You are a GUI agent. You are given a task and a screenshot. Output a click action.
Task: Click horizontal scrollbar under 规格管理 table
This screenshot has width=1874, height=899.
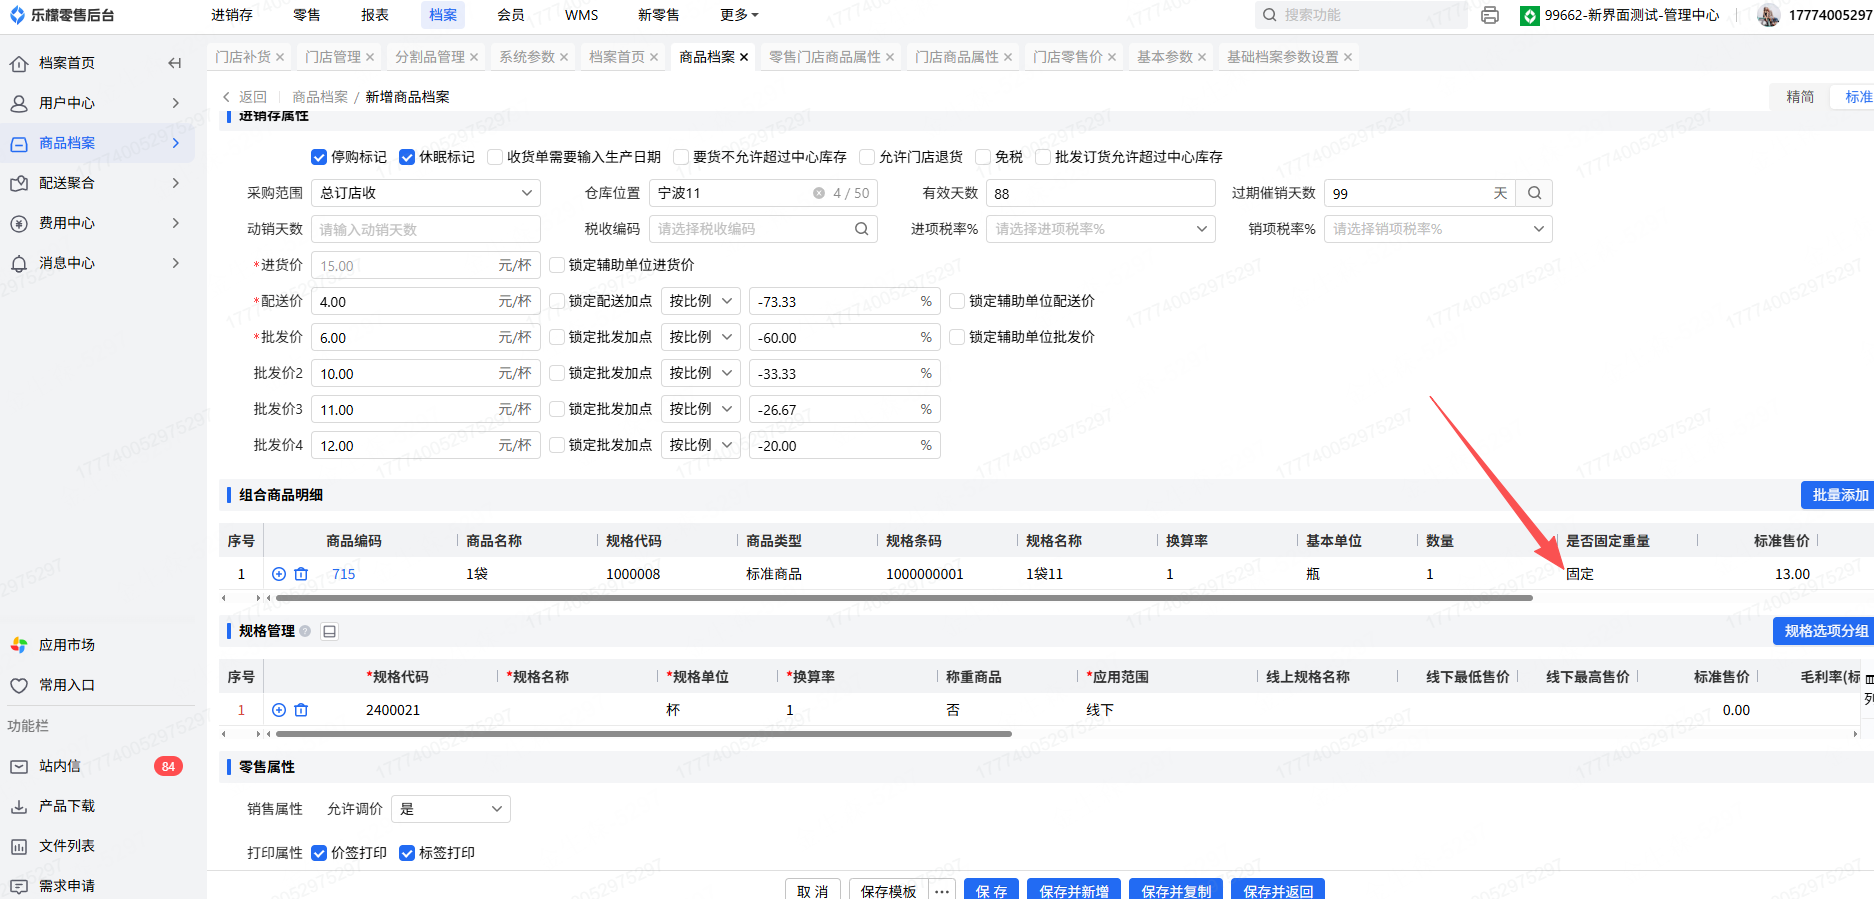coord(644,734)
